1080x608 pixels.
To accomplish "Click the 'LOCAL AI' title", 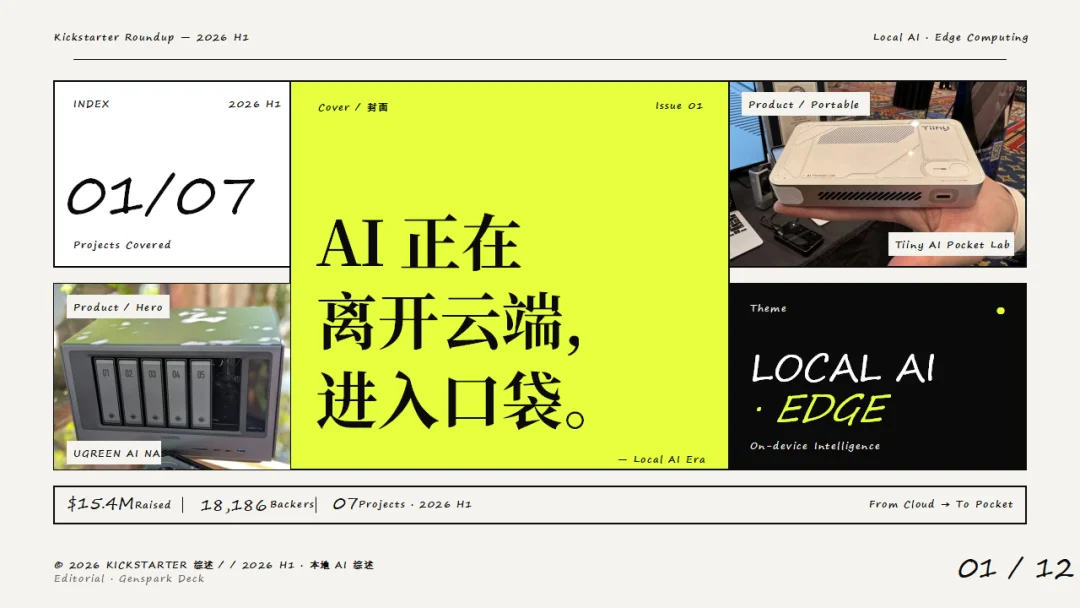I will (x=843, y=368).
